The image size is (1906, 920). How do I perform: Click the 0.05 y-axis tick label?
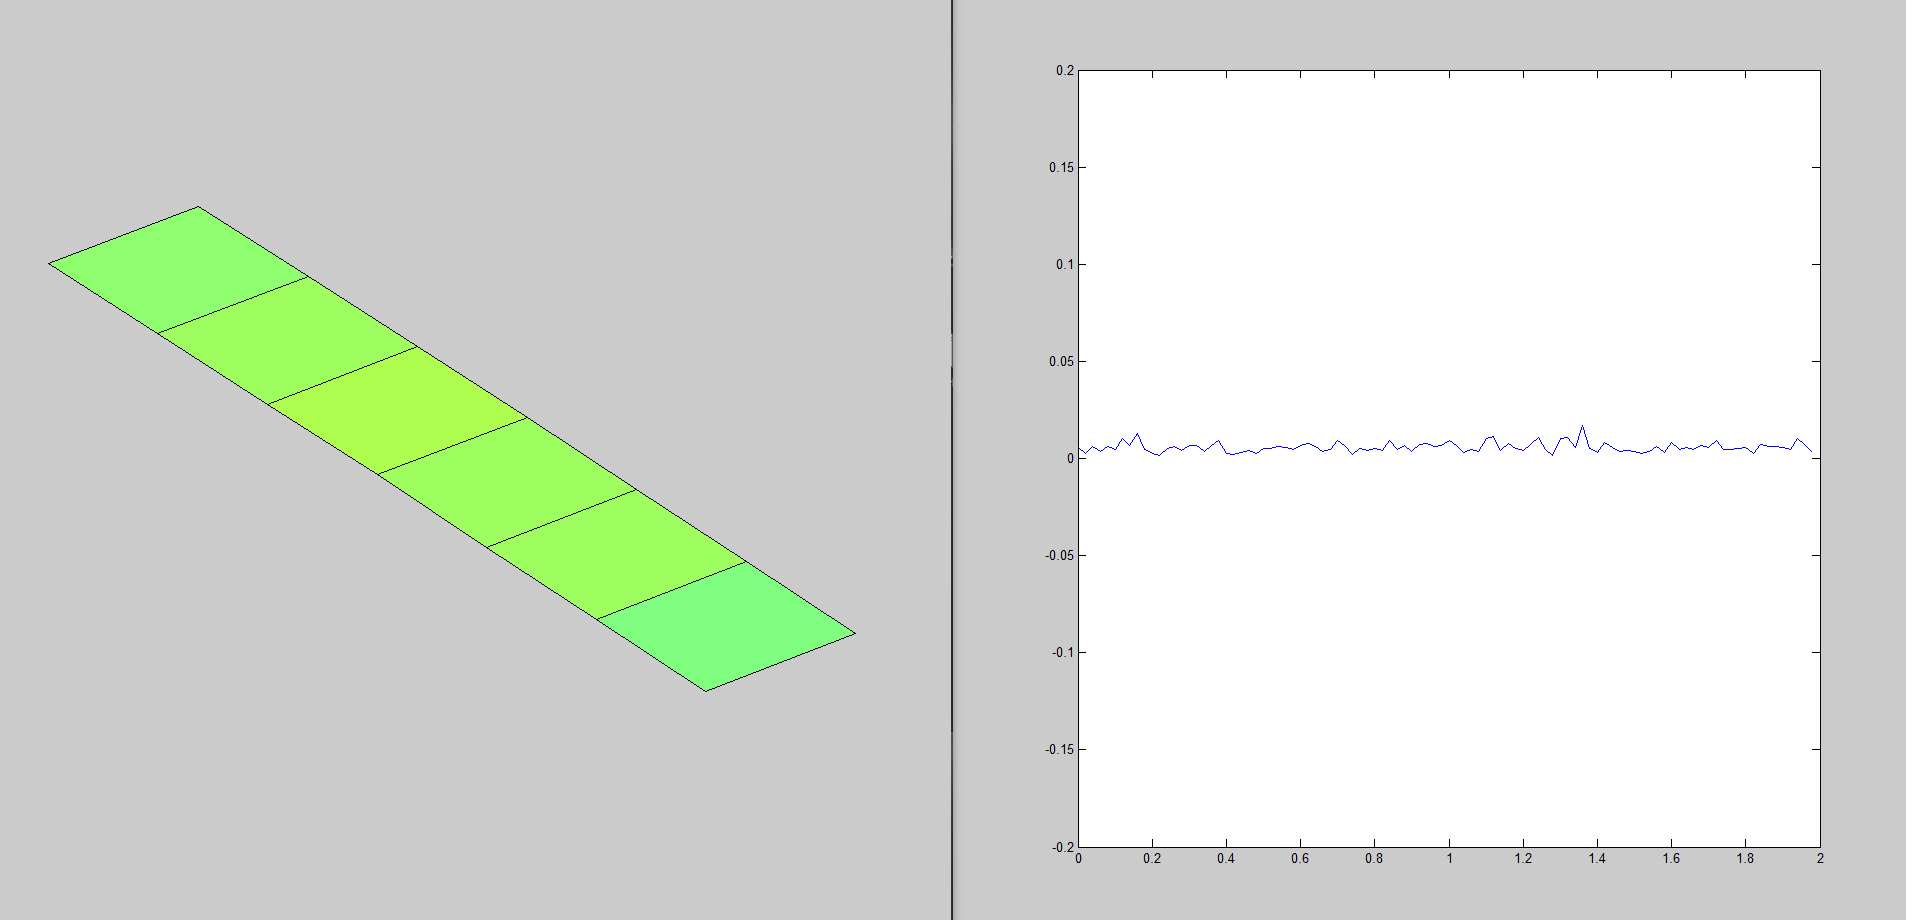tap(1061, 362)
